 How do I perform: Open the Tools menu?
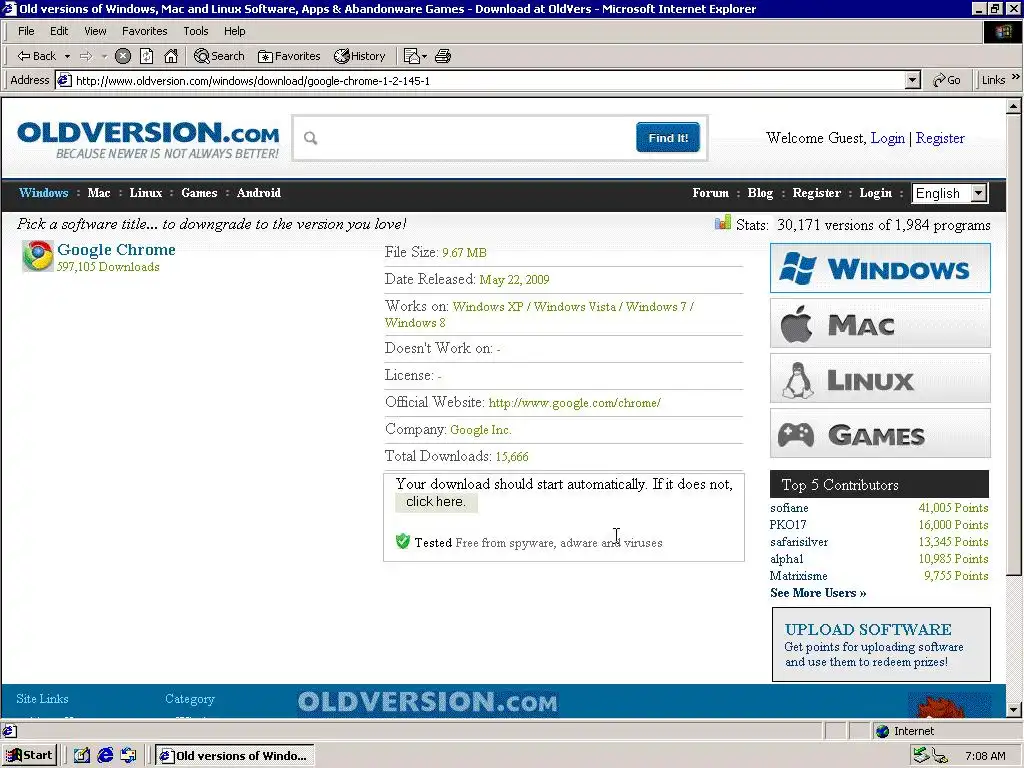pos(195,31)
